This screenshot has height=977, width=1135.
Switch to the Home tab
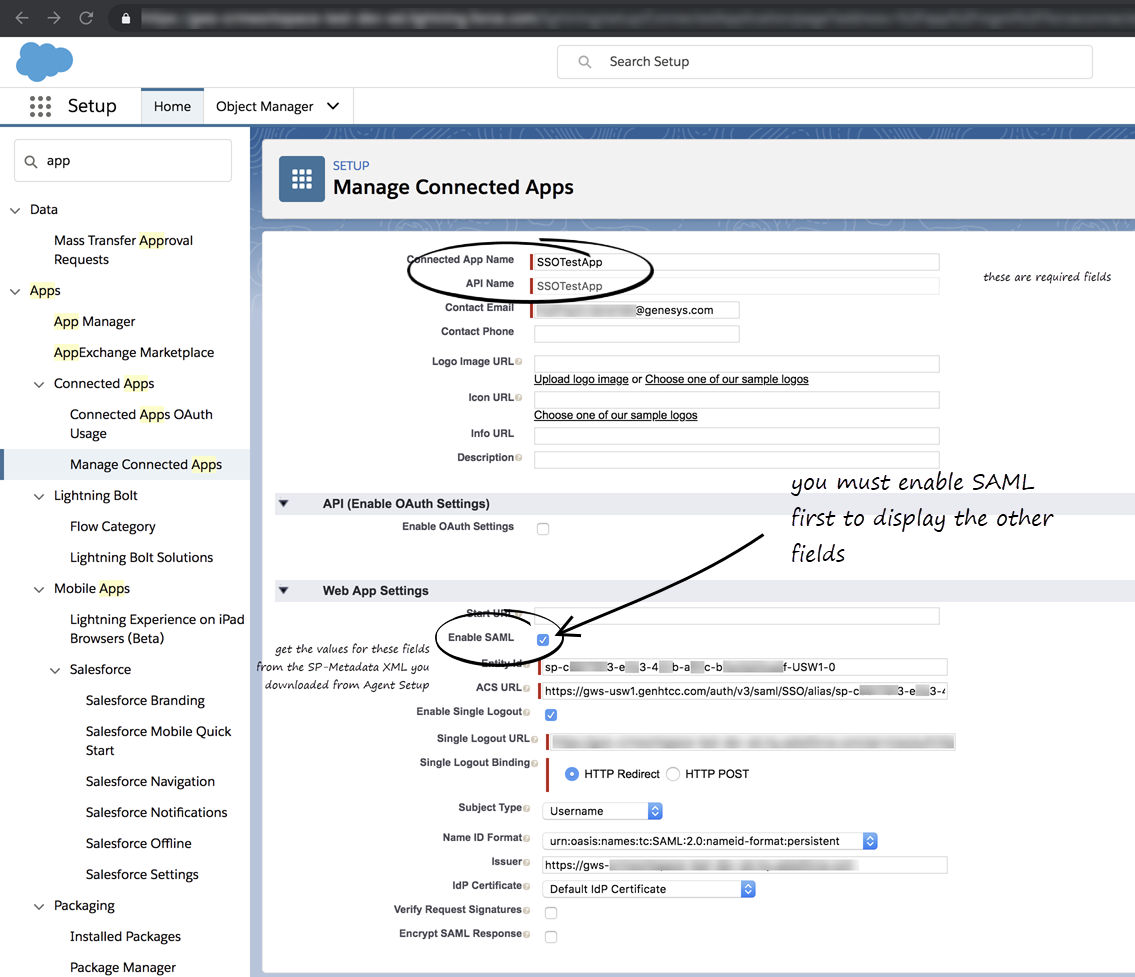pos(172,106)
